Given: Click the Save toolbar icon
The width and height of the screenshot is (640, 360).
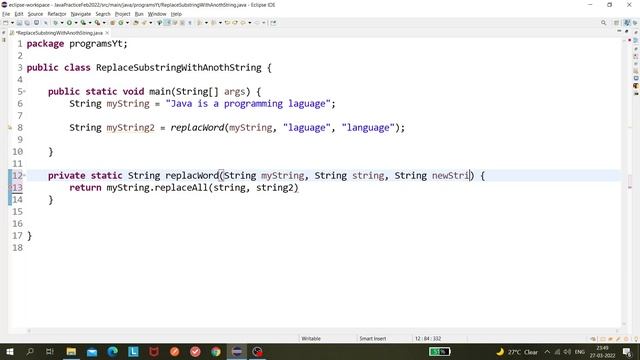Looking at the screenshot, I should (19, 23).
